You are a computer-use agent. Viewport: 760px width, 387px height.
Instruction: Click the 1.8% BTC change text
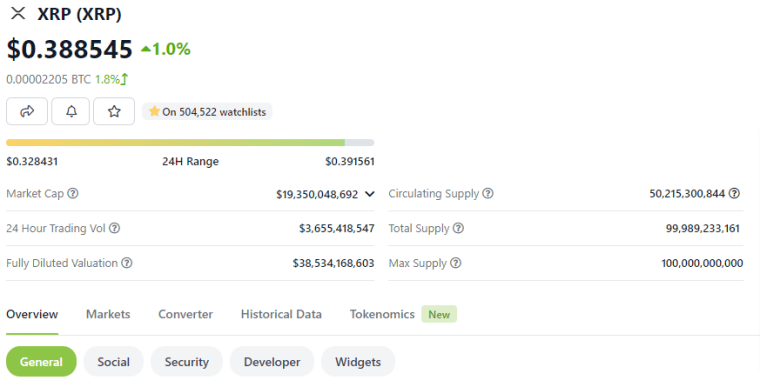(x=107, y=79)
